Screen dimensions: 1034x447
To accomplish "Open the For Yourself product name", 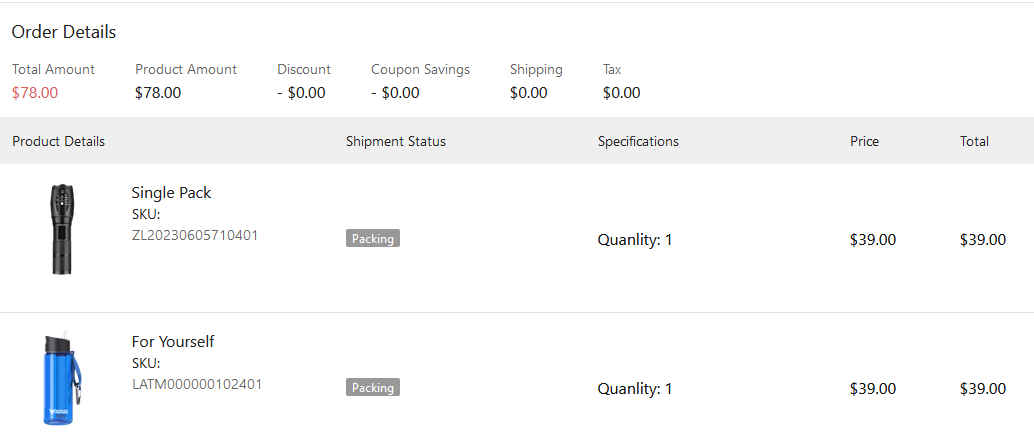I will click(x=173, y=342).
